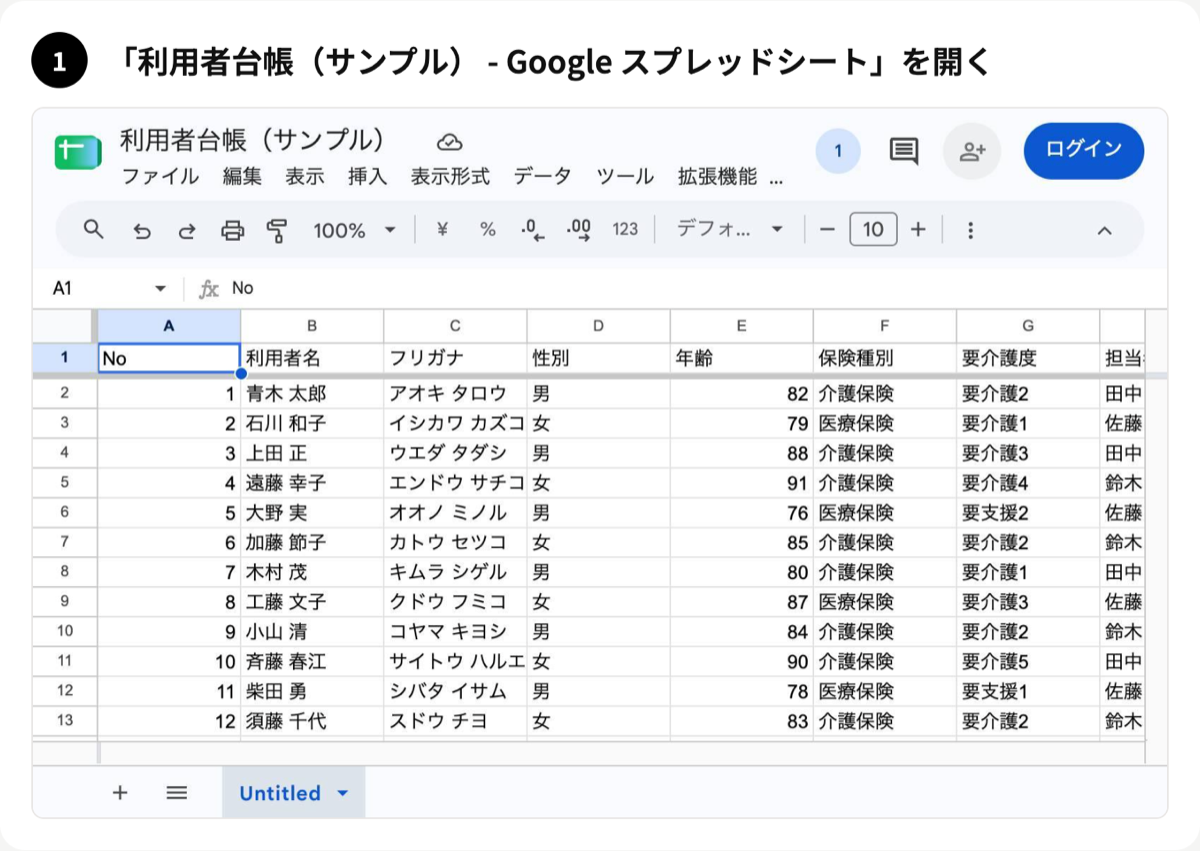The image size is (1200, 851).
Task: Click the fx function icon
Action: [x=209, y=288]
